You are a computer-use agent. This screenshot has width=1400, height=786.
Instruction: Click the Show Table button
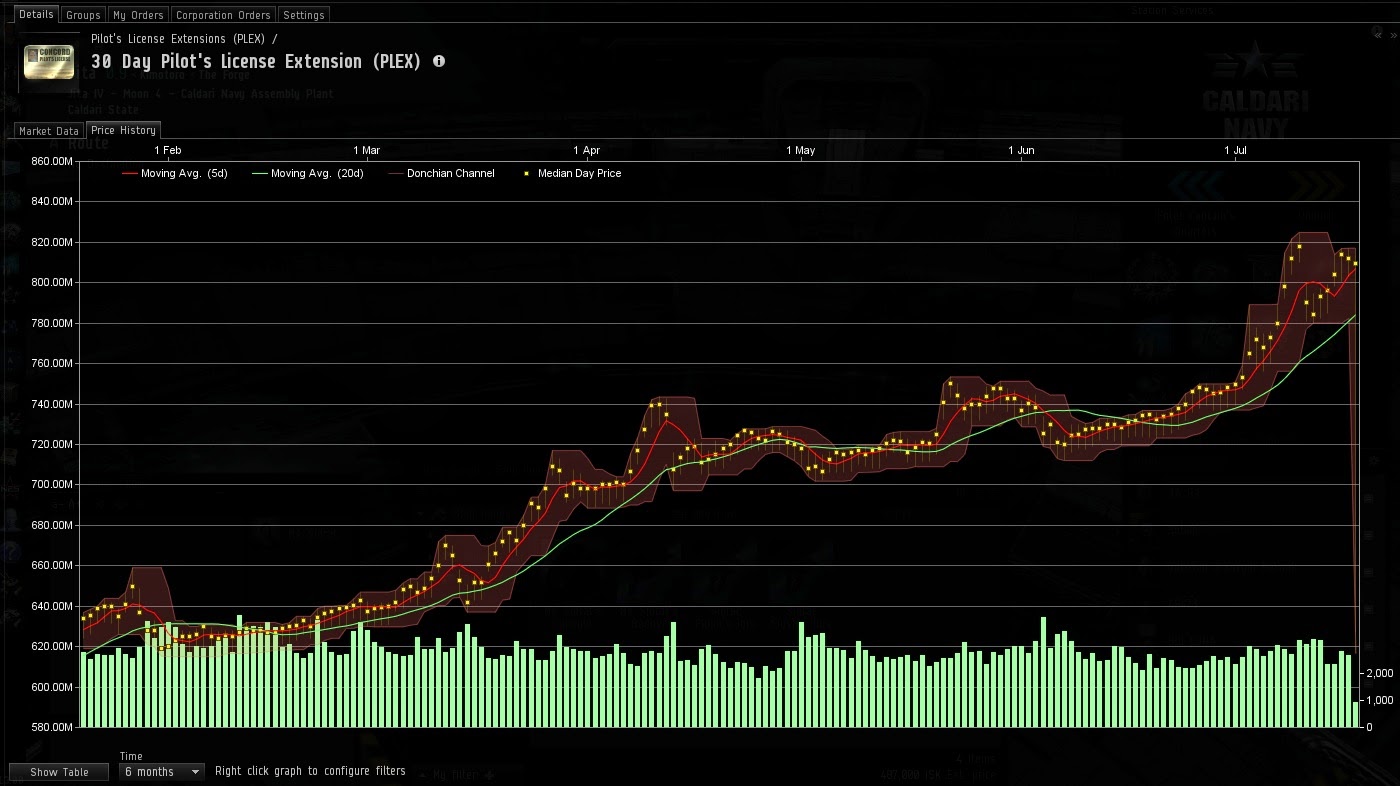(x=59, y=772)
